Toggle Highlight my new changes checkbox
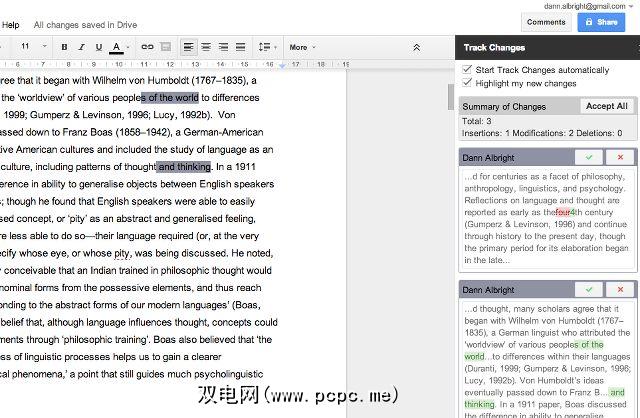Image resolution: width=640 pixels, height=418 pixels. (x=468, y=83)
